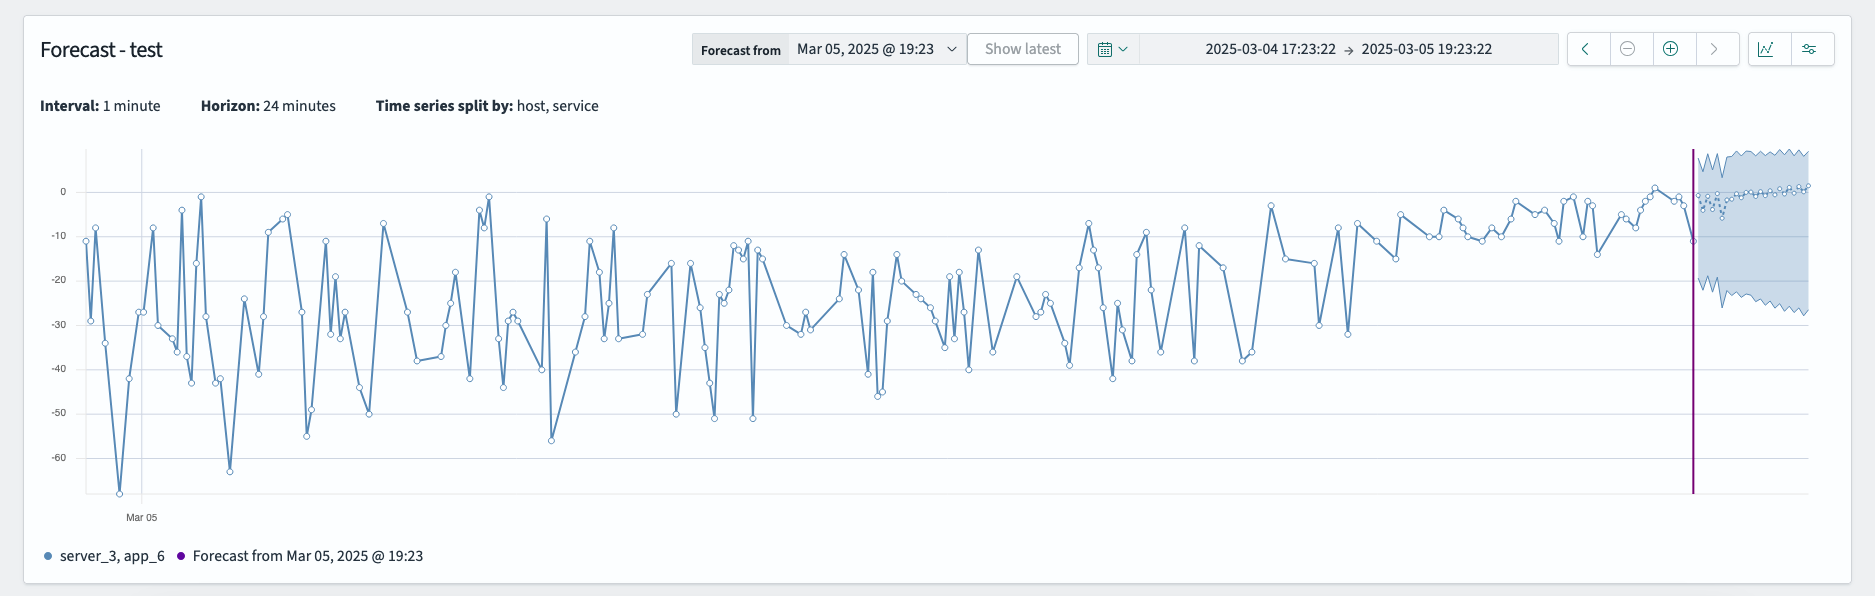Click the zoom in plus icon
This screenshot has height=596, width=1875.
pos(1671,49)
